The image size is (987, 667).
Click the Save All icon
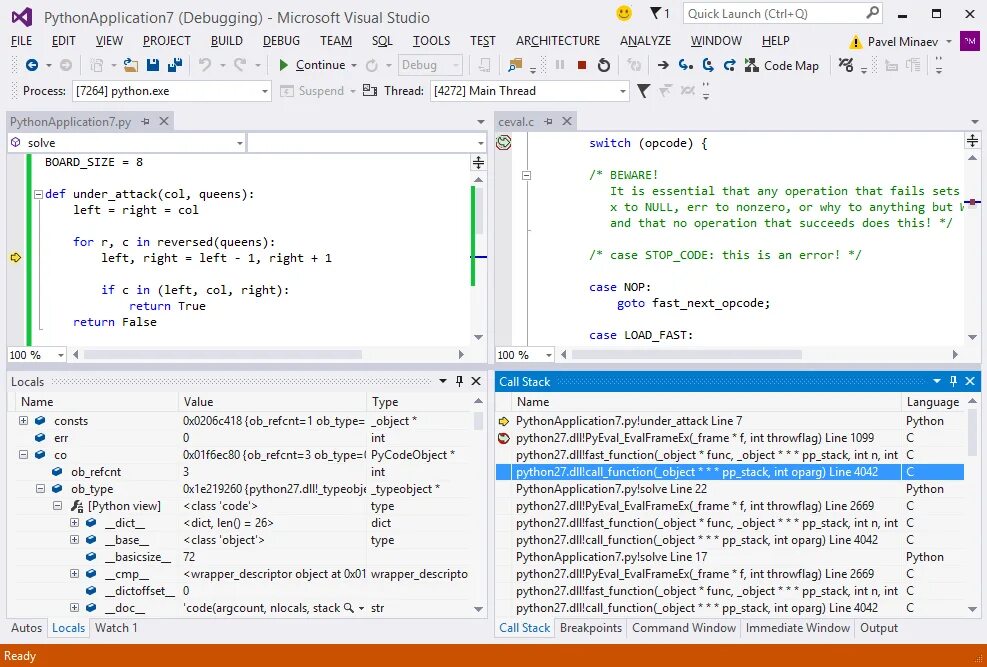[175, 65]
